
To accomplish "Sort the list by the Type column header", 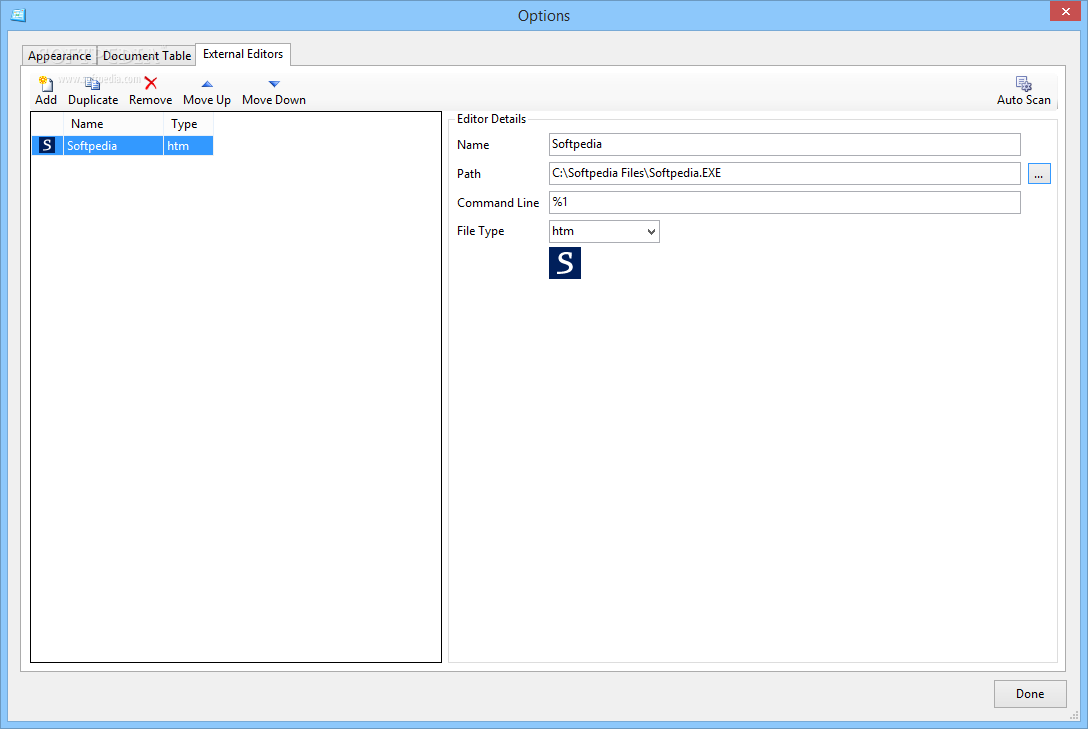I will click(188, 124).
